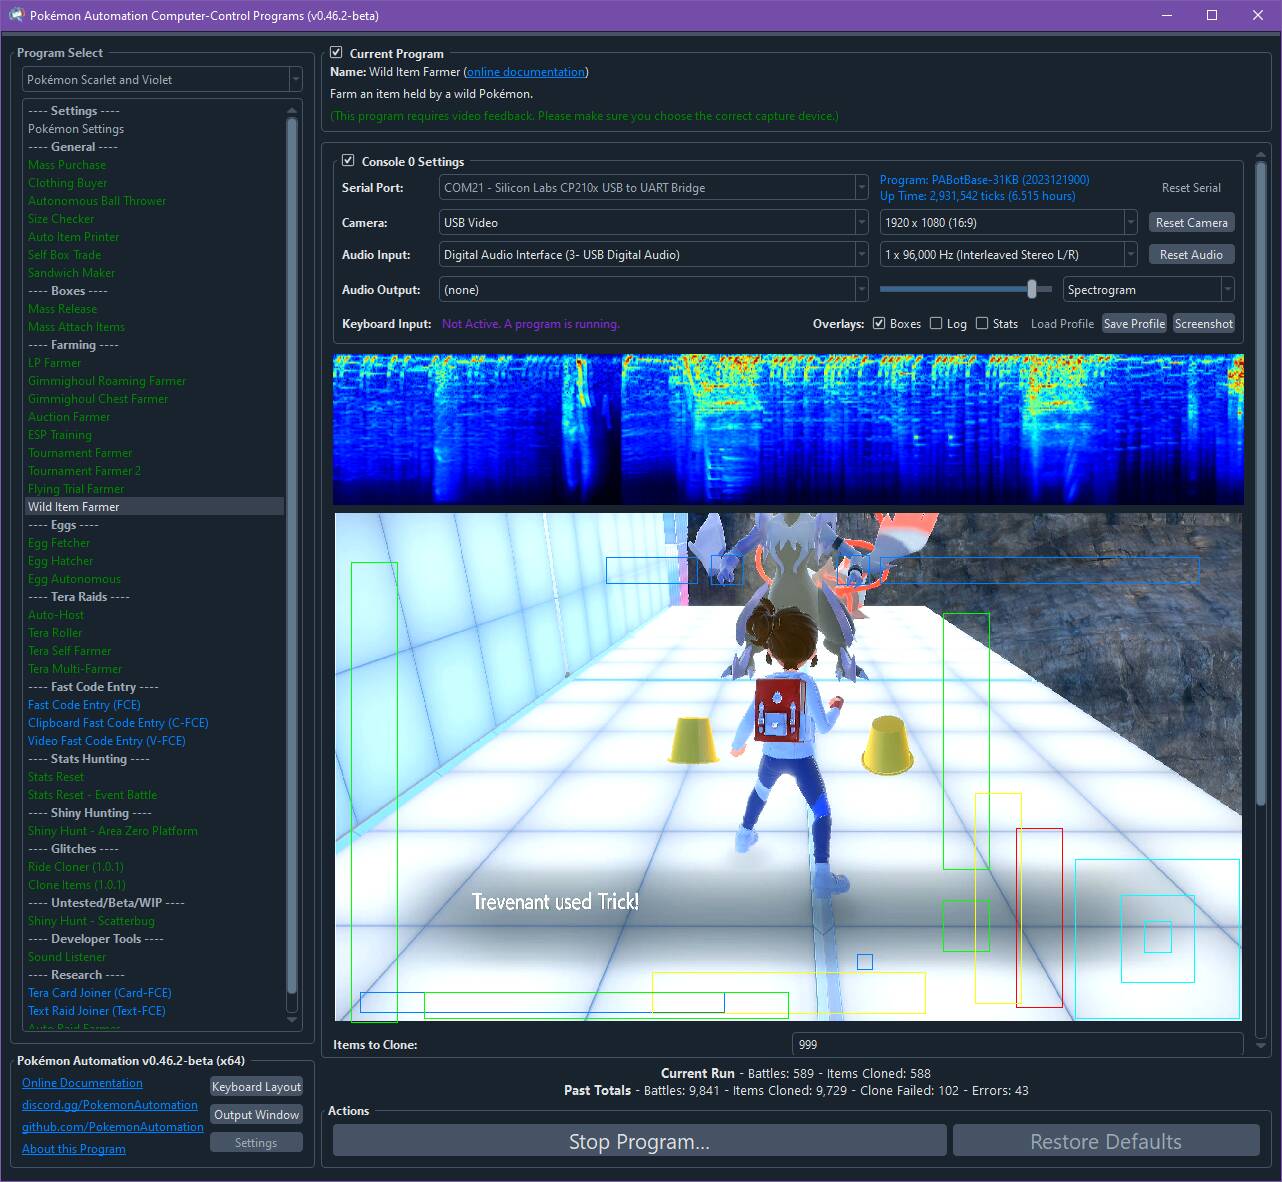The width and height of the screenshot is (1282, 1182).
Task: Disable the Boxes overlay checkbox
Action: 879,323
